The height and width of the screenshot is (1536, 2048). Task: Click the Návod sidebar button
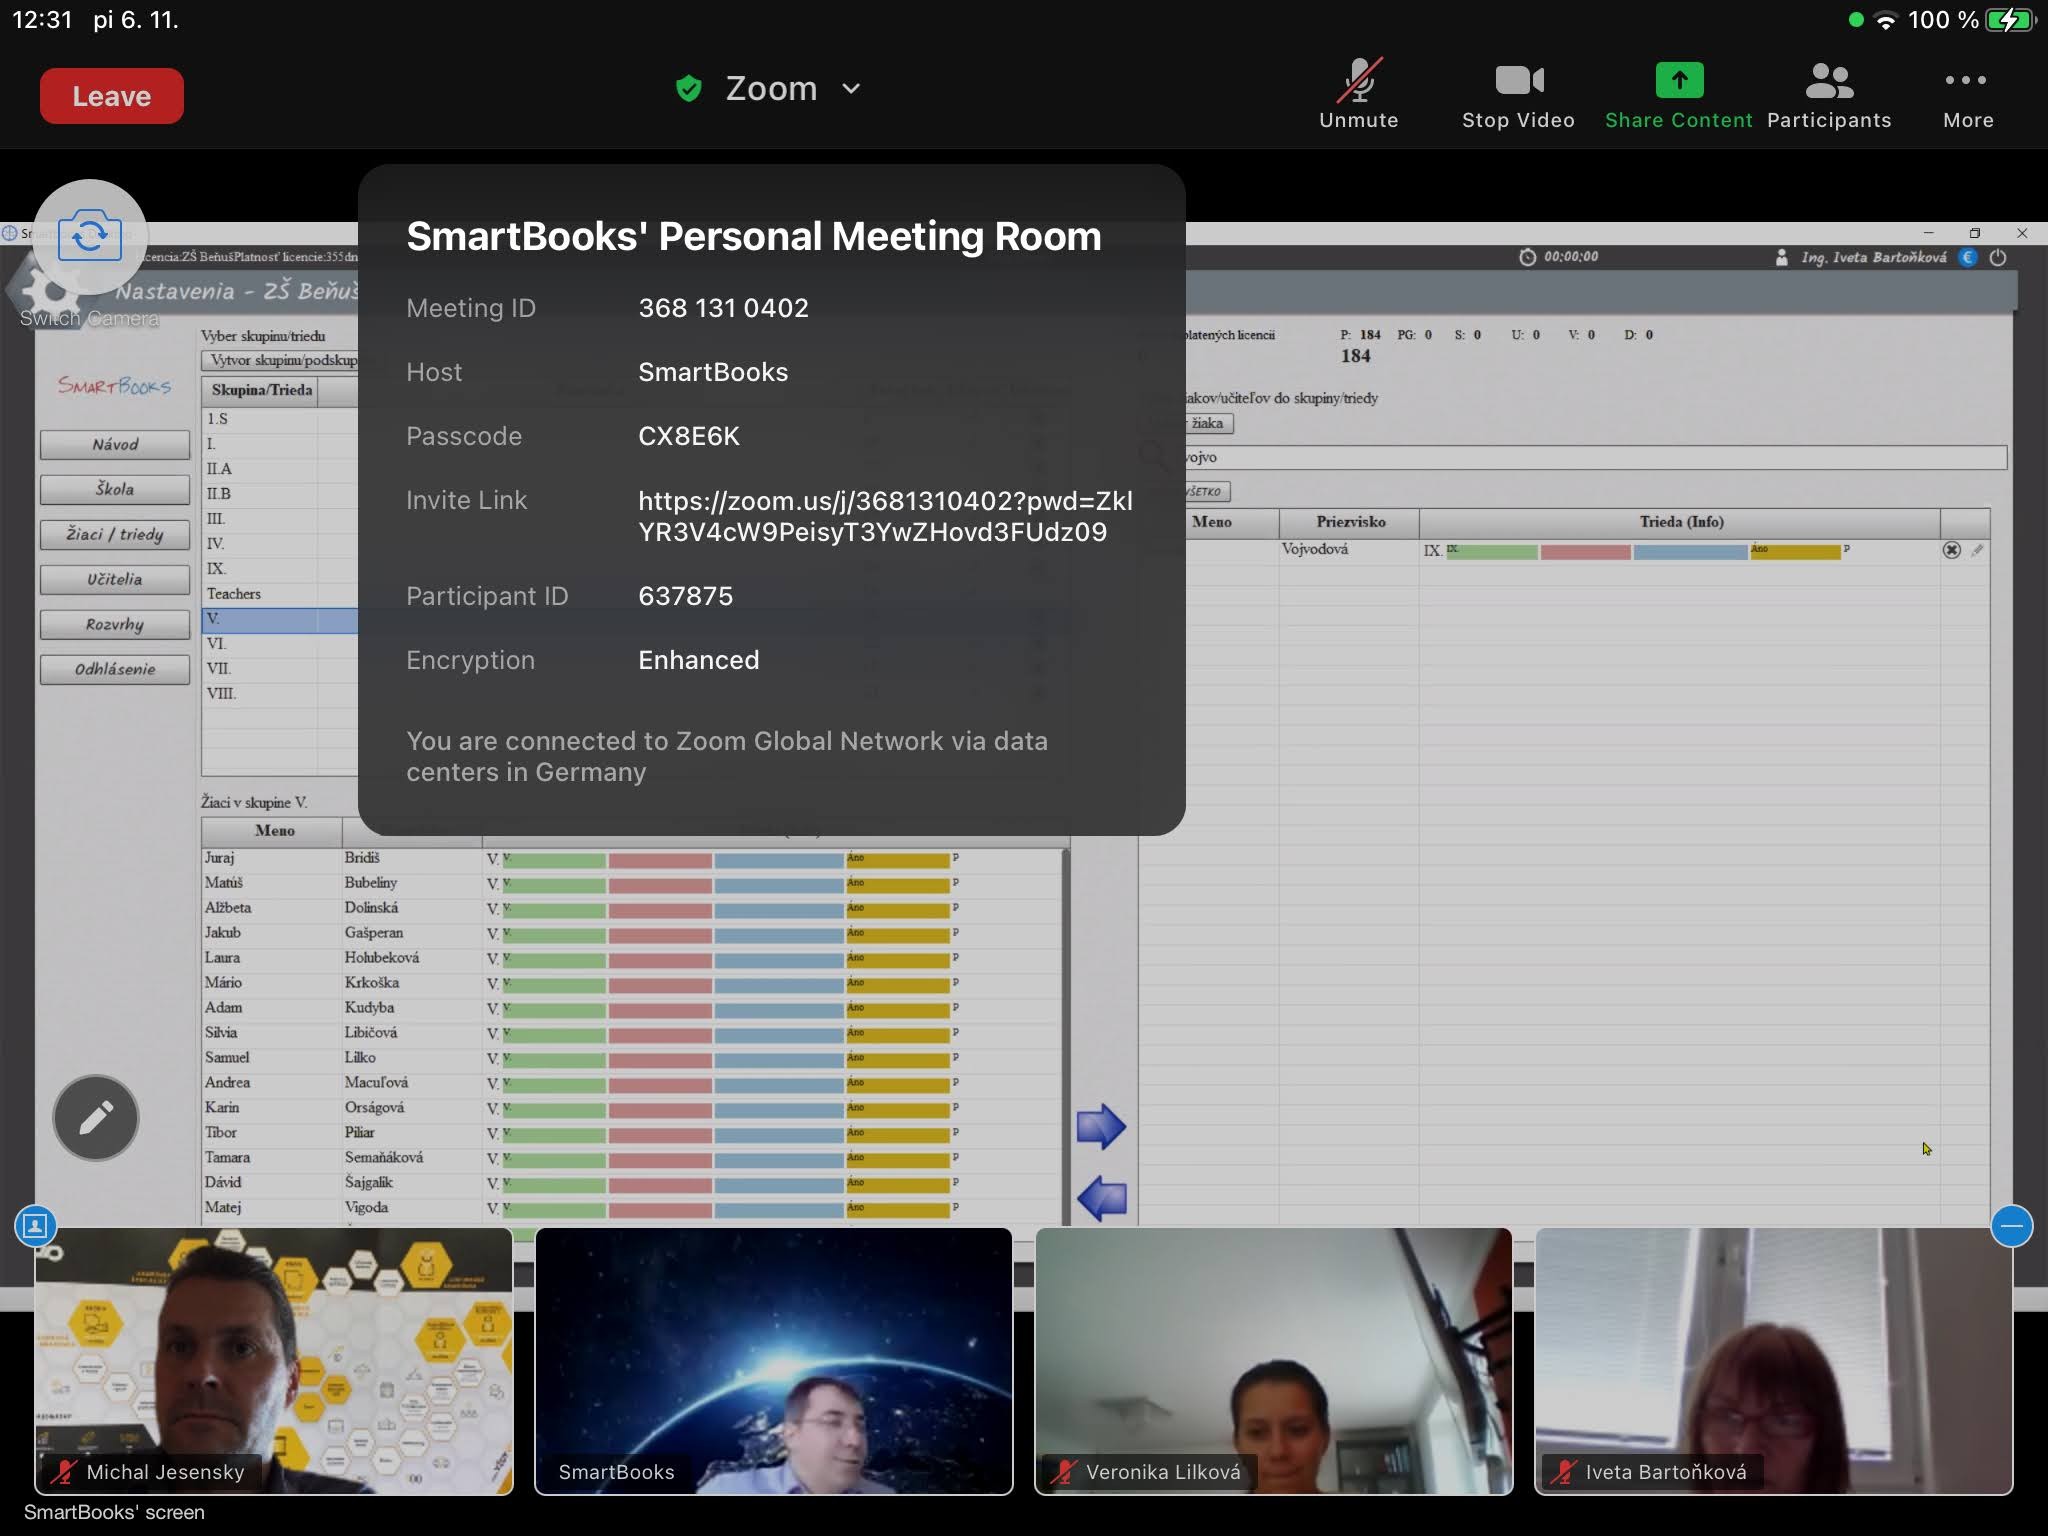pos(115,444)
